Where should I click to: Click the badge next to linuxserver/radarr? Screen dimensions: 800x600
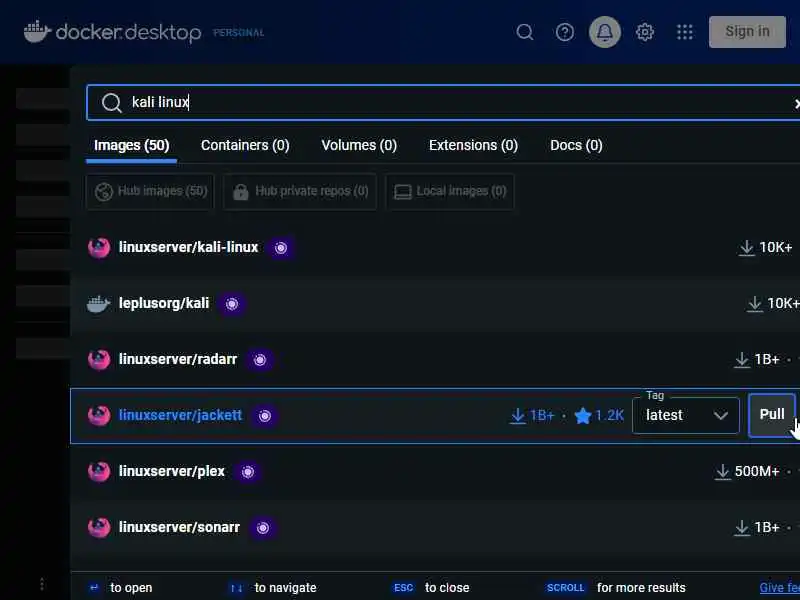click(260, 360)
